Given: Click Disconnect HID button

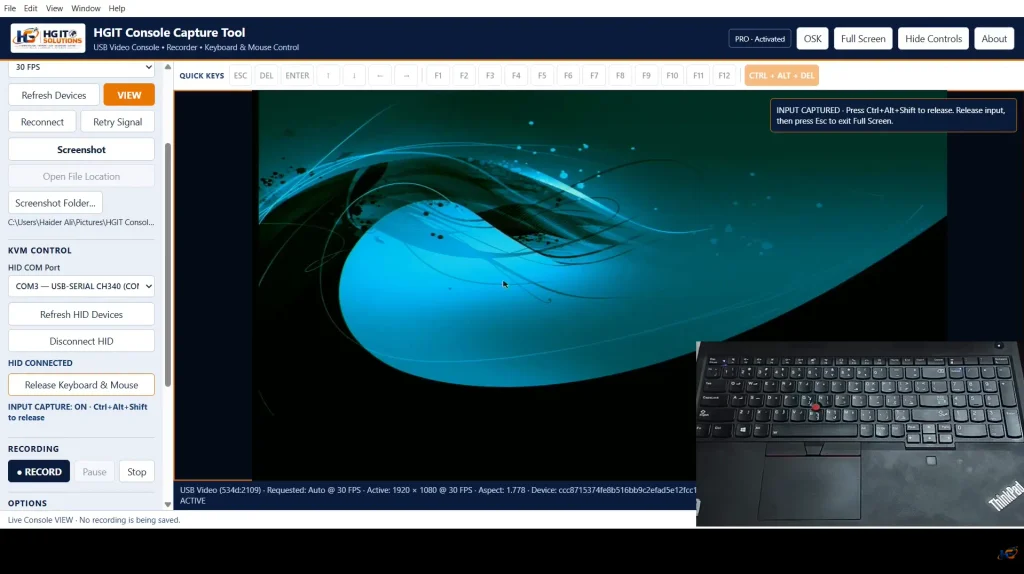Looking at the screenshot, I should [82, 341].
